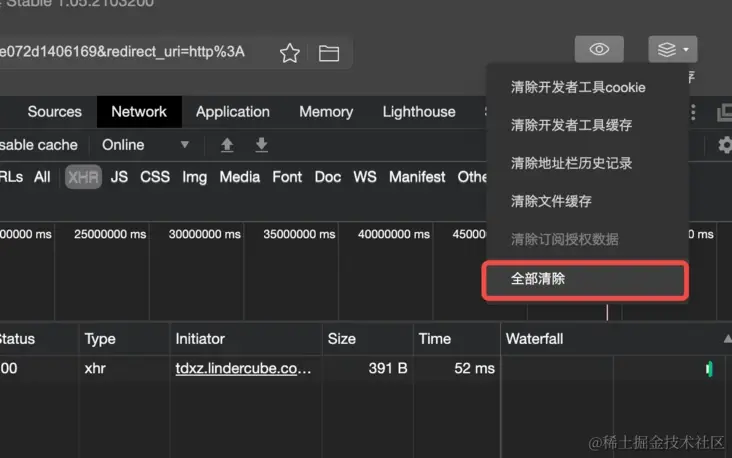Open the folder icon beside address bar

[329, 53]
